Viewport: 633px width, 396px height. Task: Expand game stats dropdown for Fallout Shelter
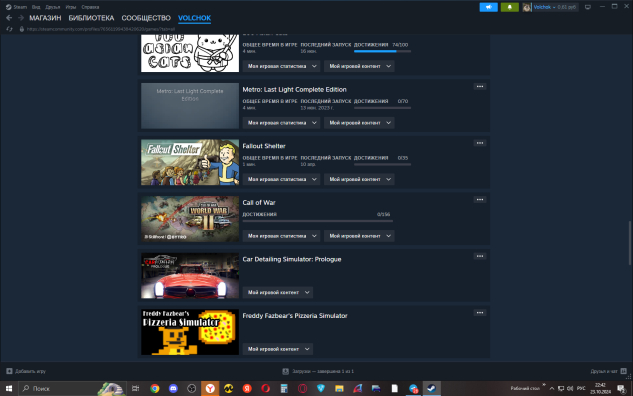pos(281,179)
